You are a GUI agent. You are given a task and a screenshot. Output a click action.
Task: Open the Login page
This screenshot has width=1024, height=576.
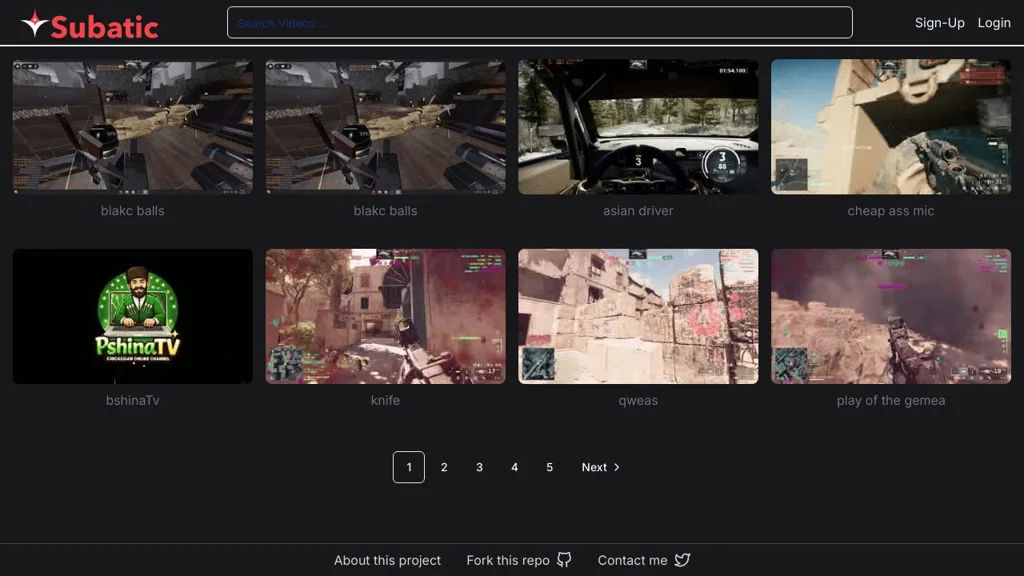[x=993, y=23]
